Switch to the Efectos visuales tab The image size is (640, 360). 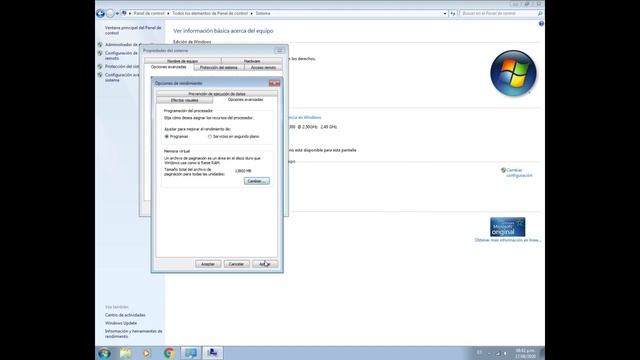[x=184, y=100]
